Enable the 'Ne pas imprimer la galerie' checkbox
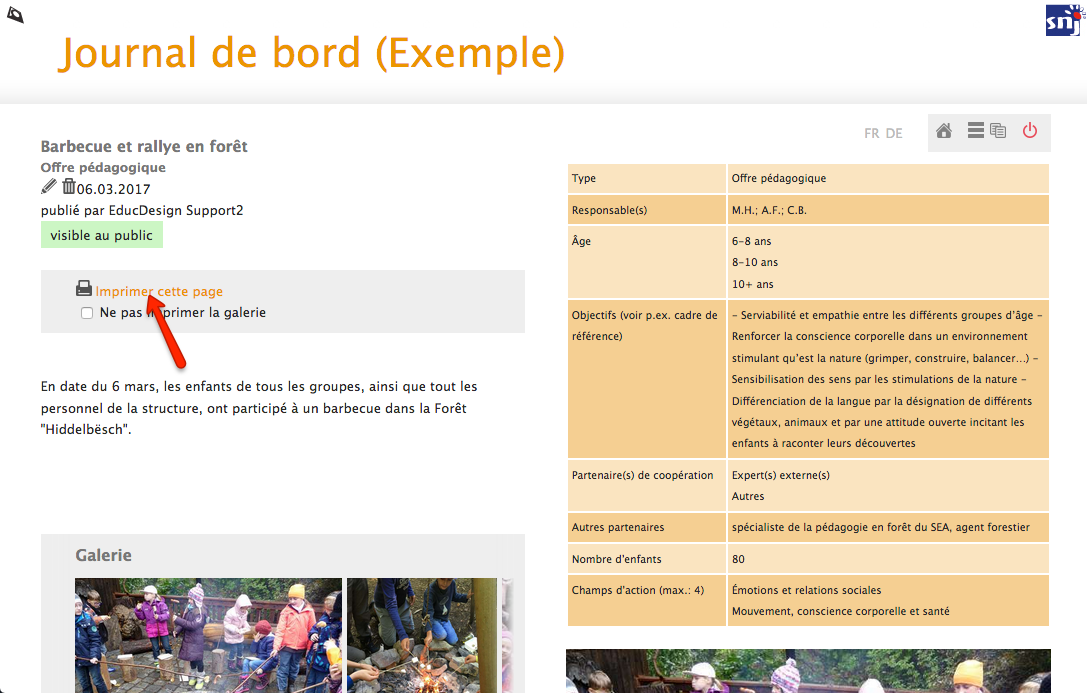The height and width of the screenshot is (693, 1087). click(x=87, y=313)
